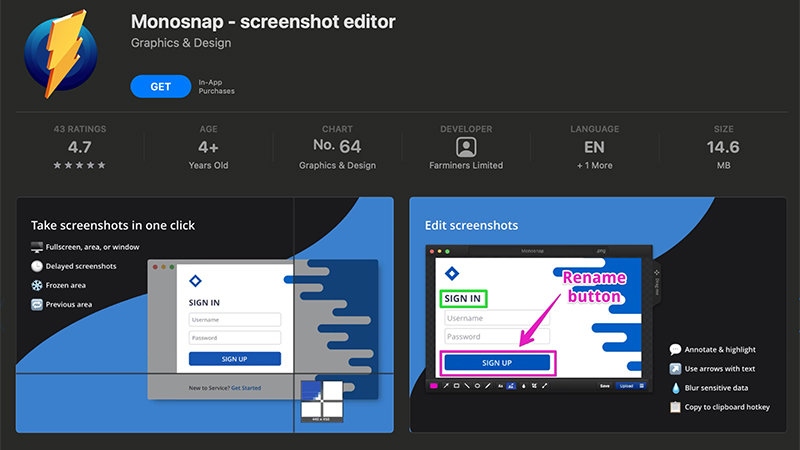Click the Save button in editor toolbar
The height and width of the screenshot is (450, 800).
[605, 386]
